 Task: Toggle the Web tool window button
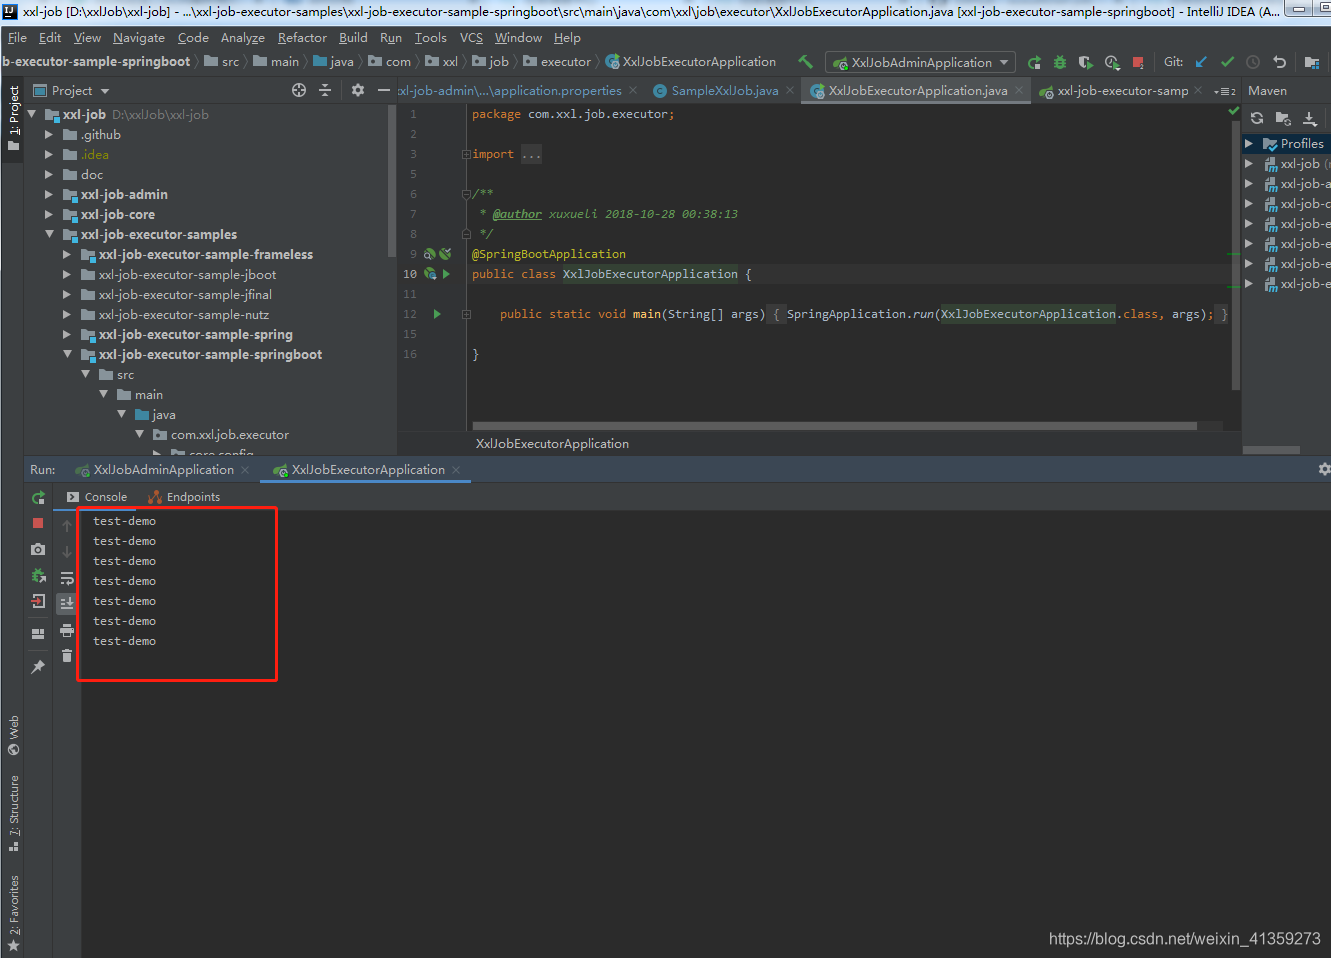click(13, 735)
